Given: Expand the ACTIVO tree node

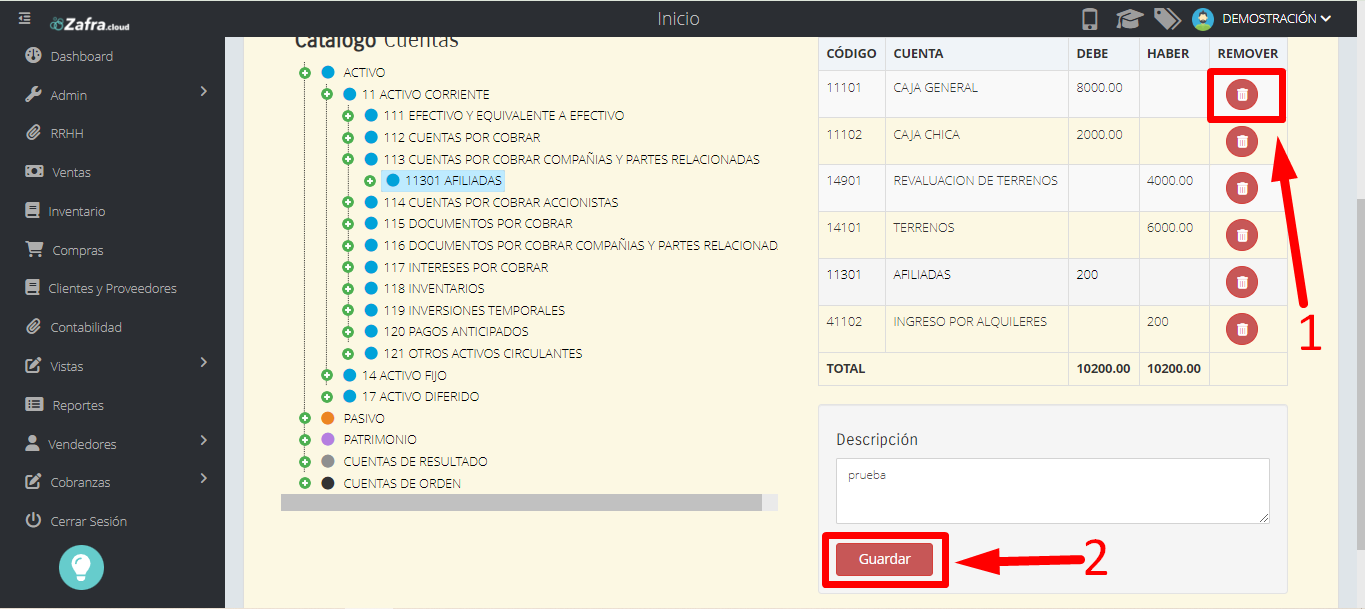Looking at the screenshot, I should click(x=305, y=73).
